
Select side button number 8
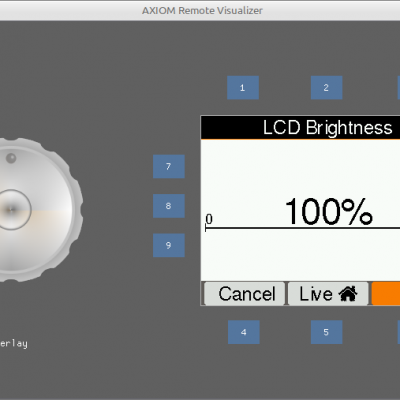click(169, 206)
